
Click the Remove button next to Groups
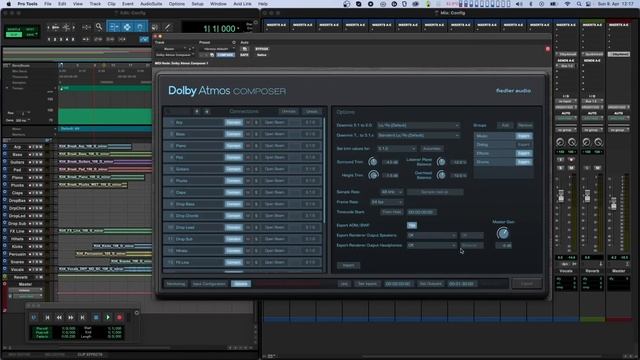tap(525, 125)
